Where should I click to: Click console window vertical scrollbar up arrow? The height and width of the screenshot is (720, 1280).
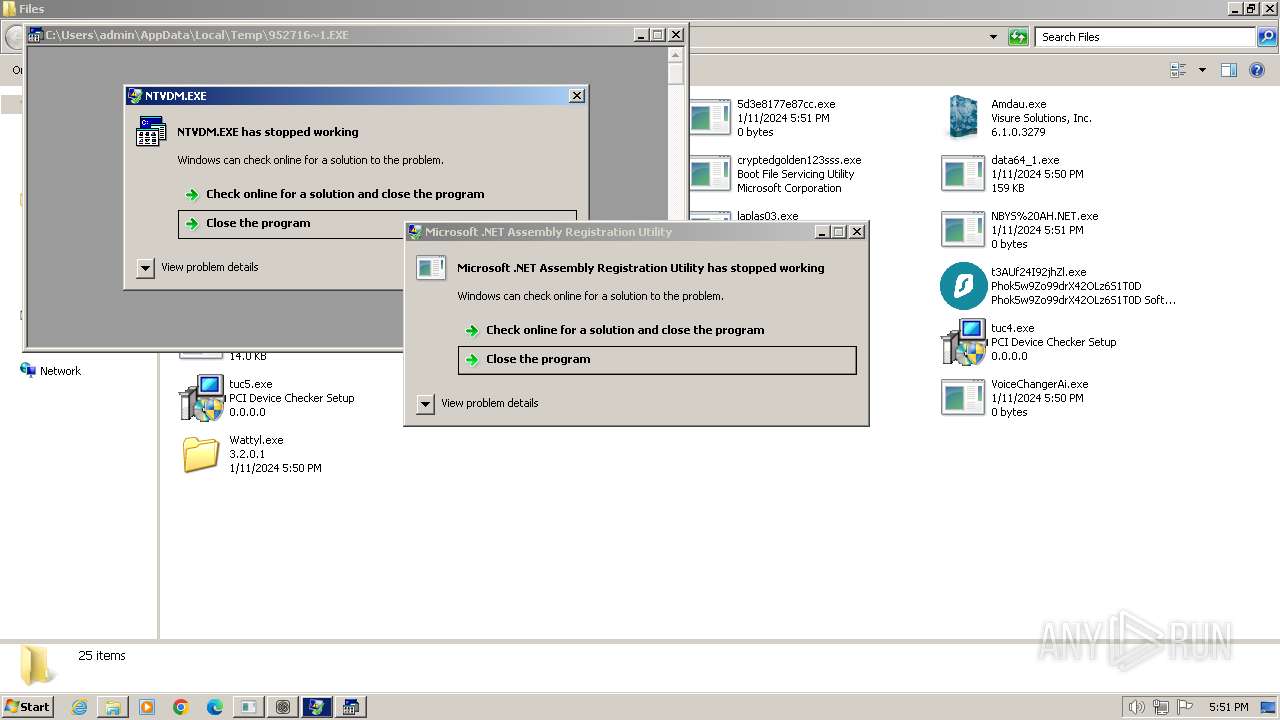(676, 55)
